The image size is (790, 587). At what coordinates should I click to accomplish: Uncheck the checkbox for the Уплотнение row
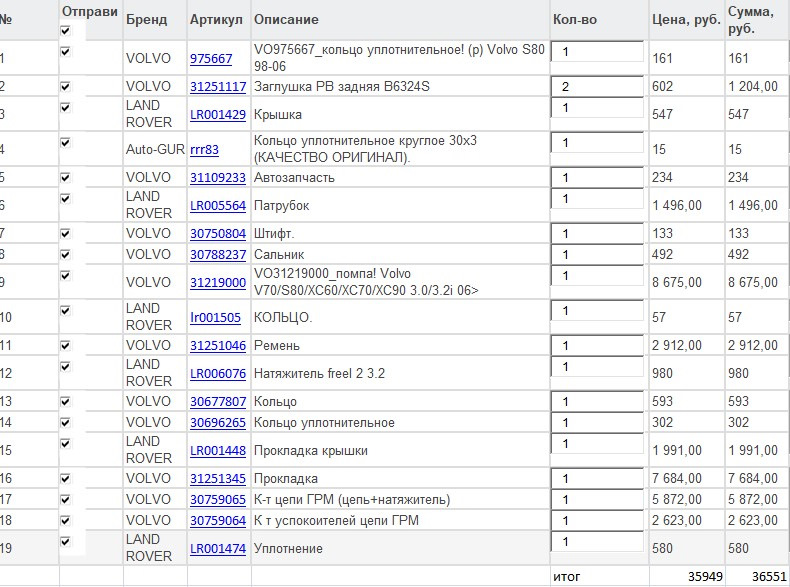click(66, 541)
